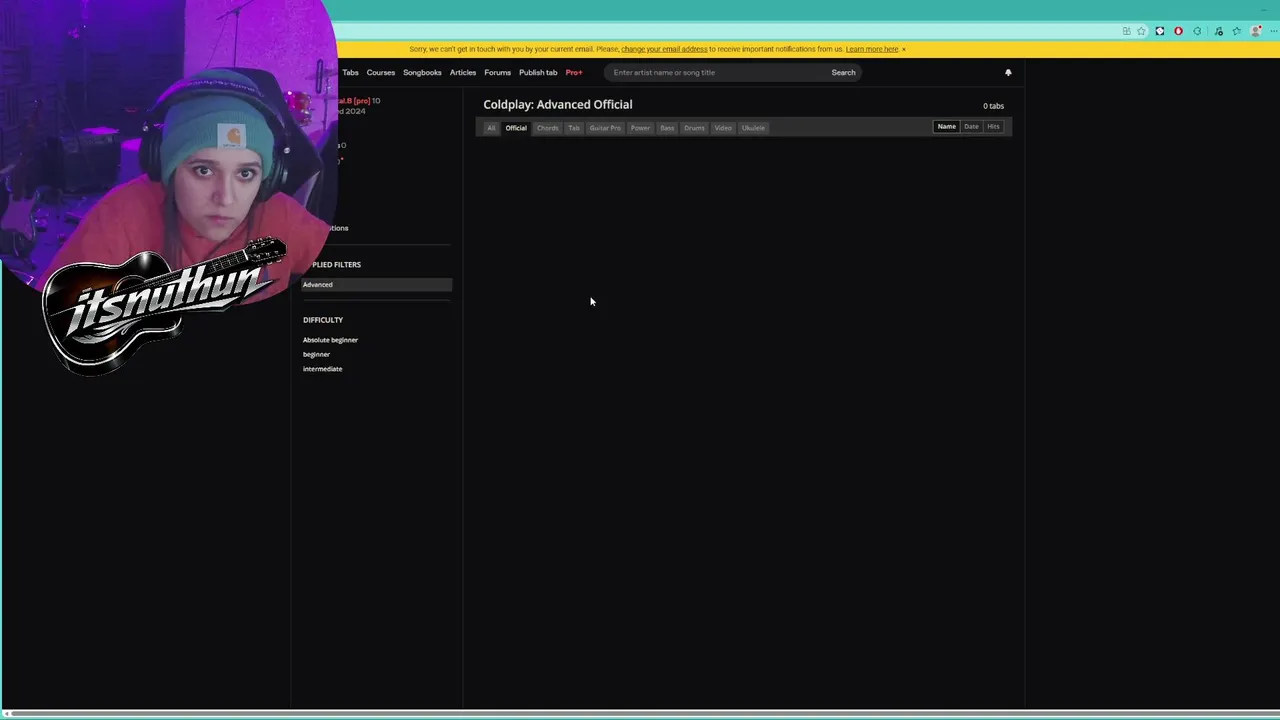Remove the applied Advanced filter
This screenshot has height=720, width=1280.
tap(377, 285)
